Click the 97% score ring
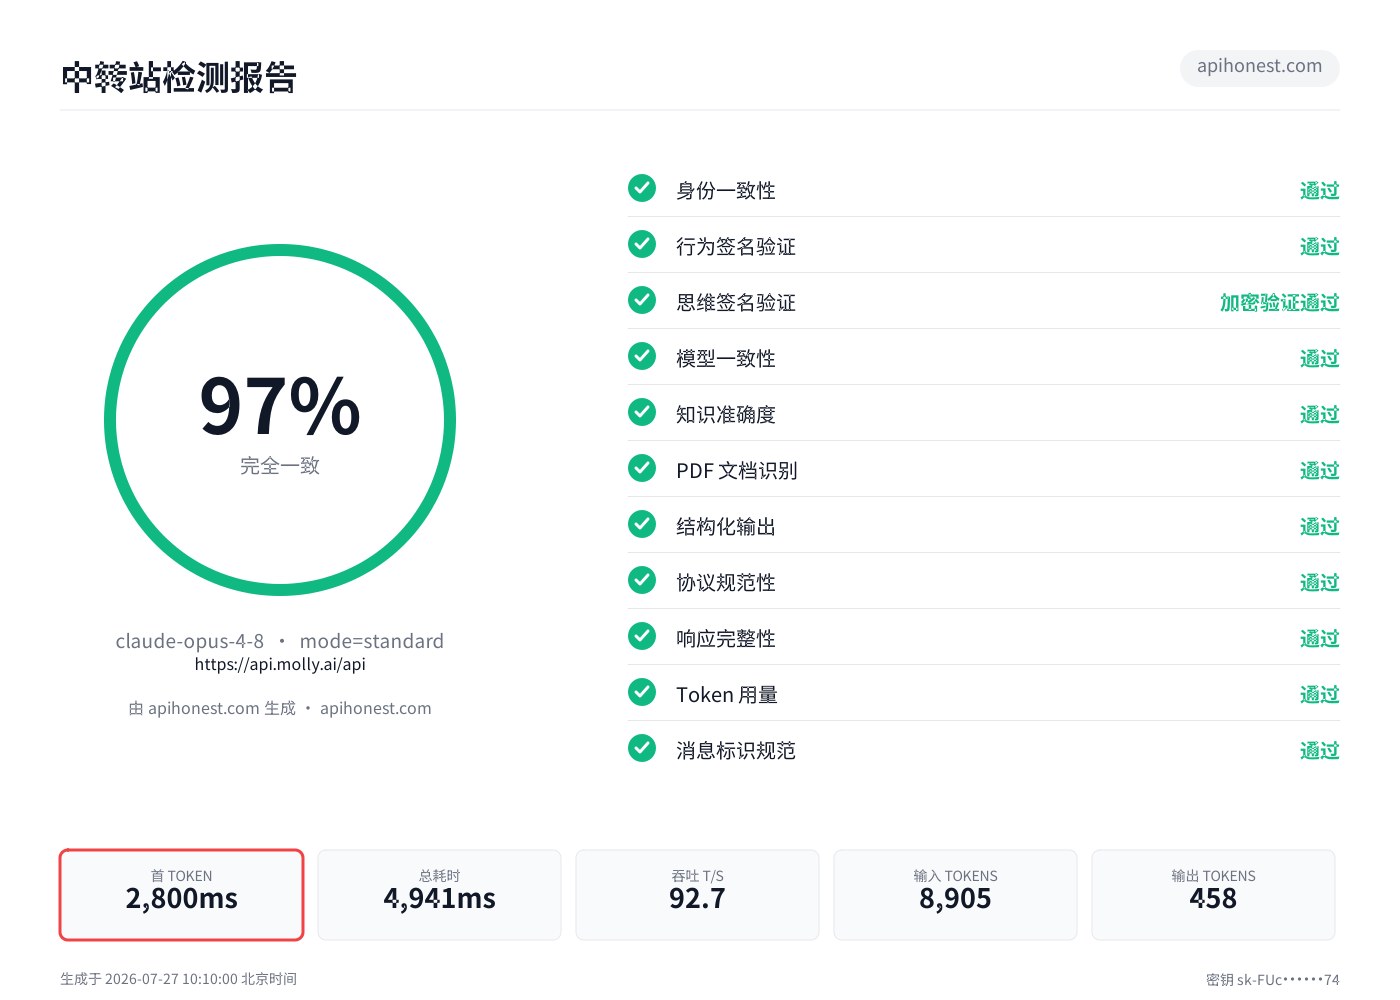Screen dimensions: 1400x1000 tap(280, 420)
